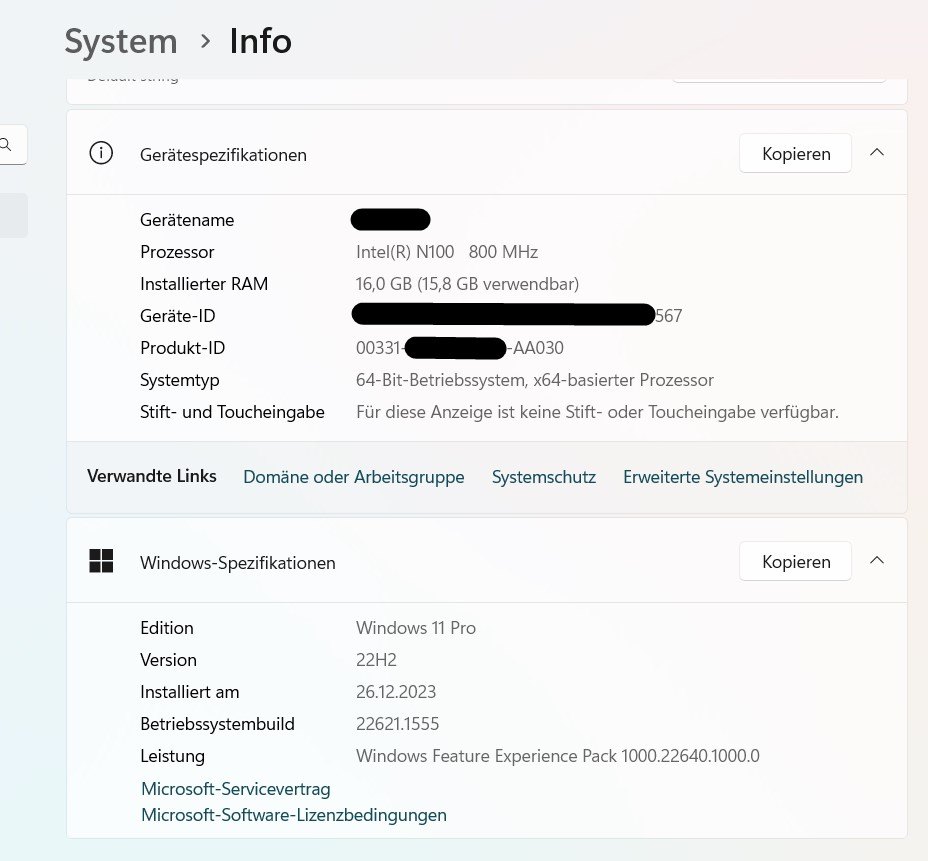Viewport: 928px width, 861px height.
Task: Click the info icon beside Gerätespezifikationen
Action: click(101, 153)
